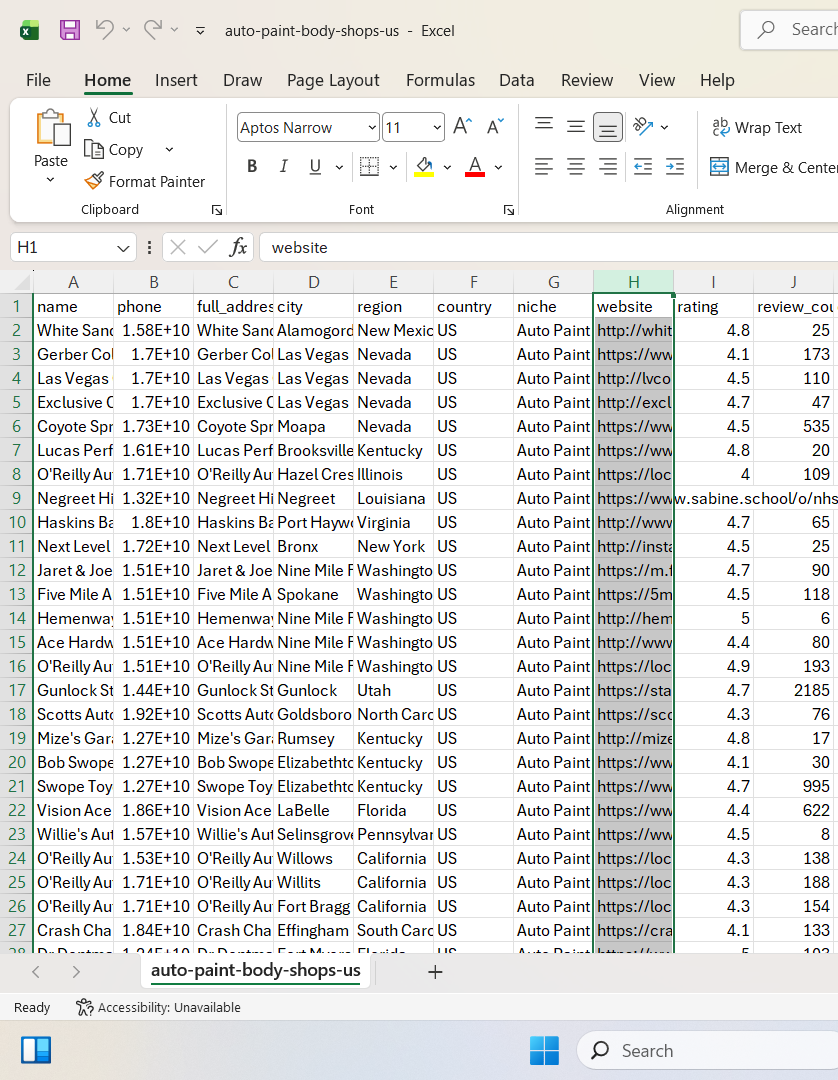The height and width of the screenshot is (1080, 838).
Task: Select Align Right icon
Action: click(x=607, y=167)
